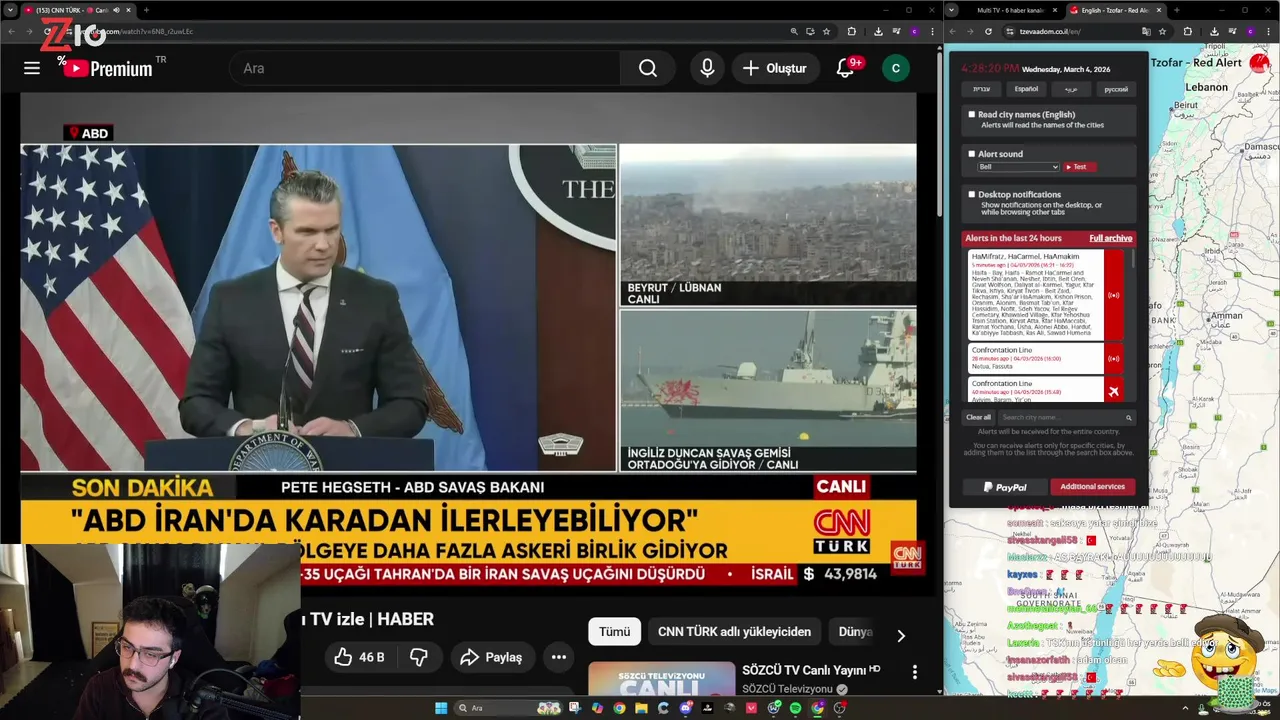
Task: Open downloads icon in Tzofar window
Action: tap(1213, 31)
